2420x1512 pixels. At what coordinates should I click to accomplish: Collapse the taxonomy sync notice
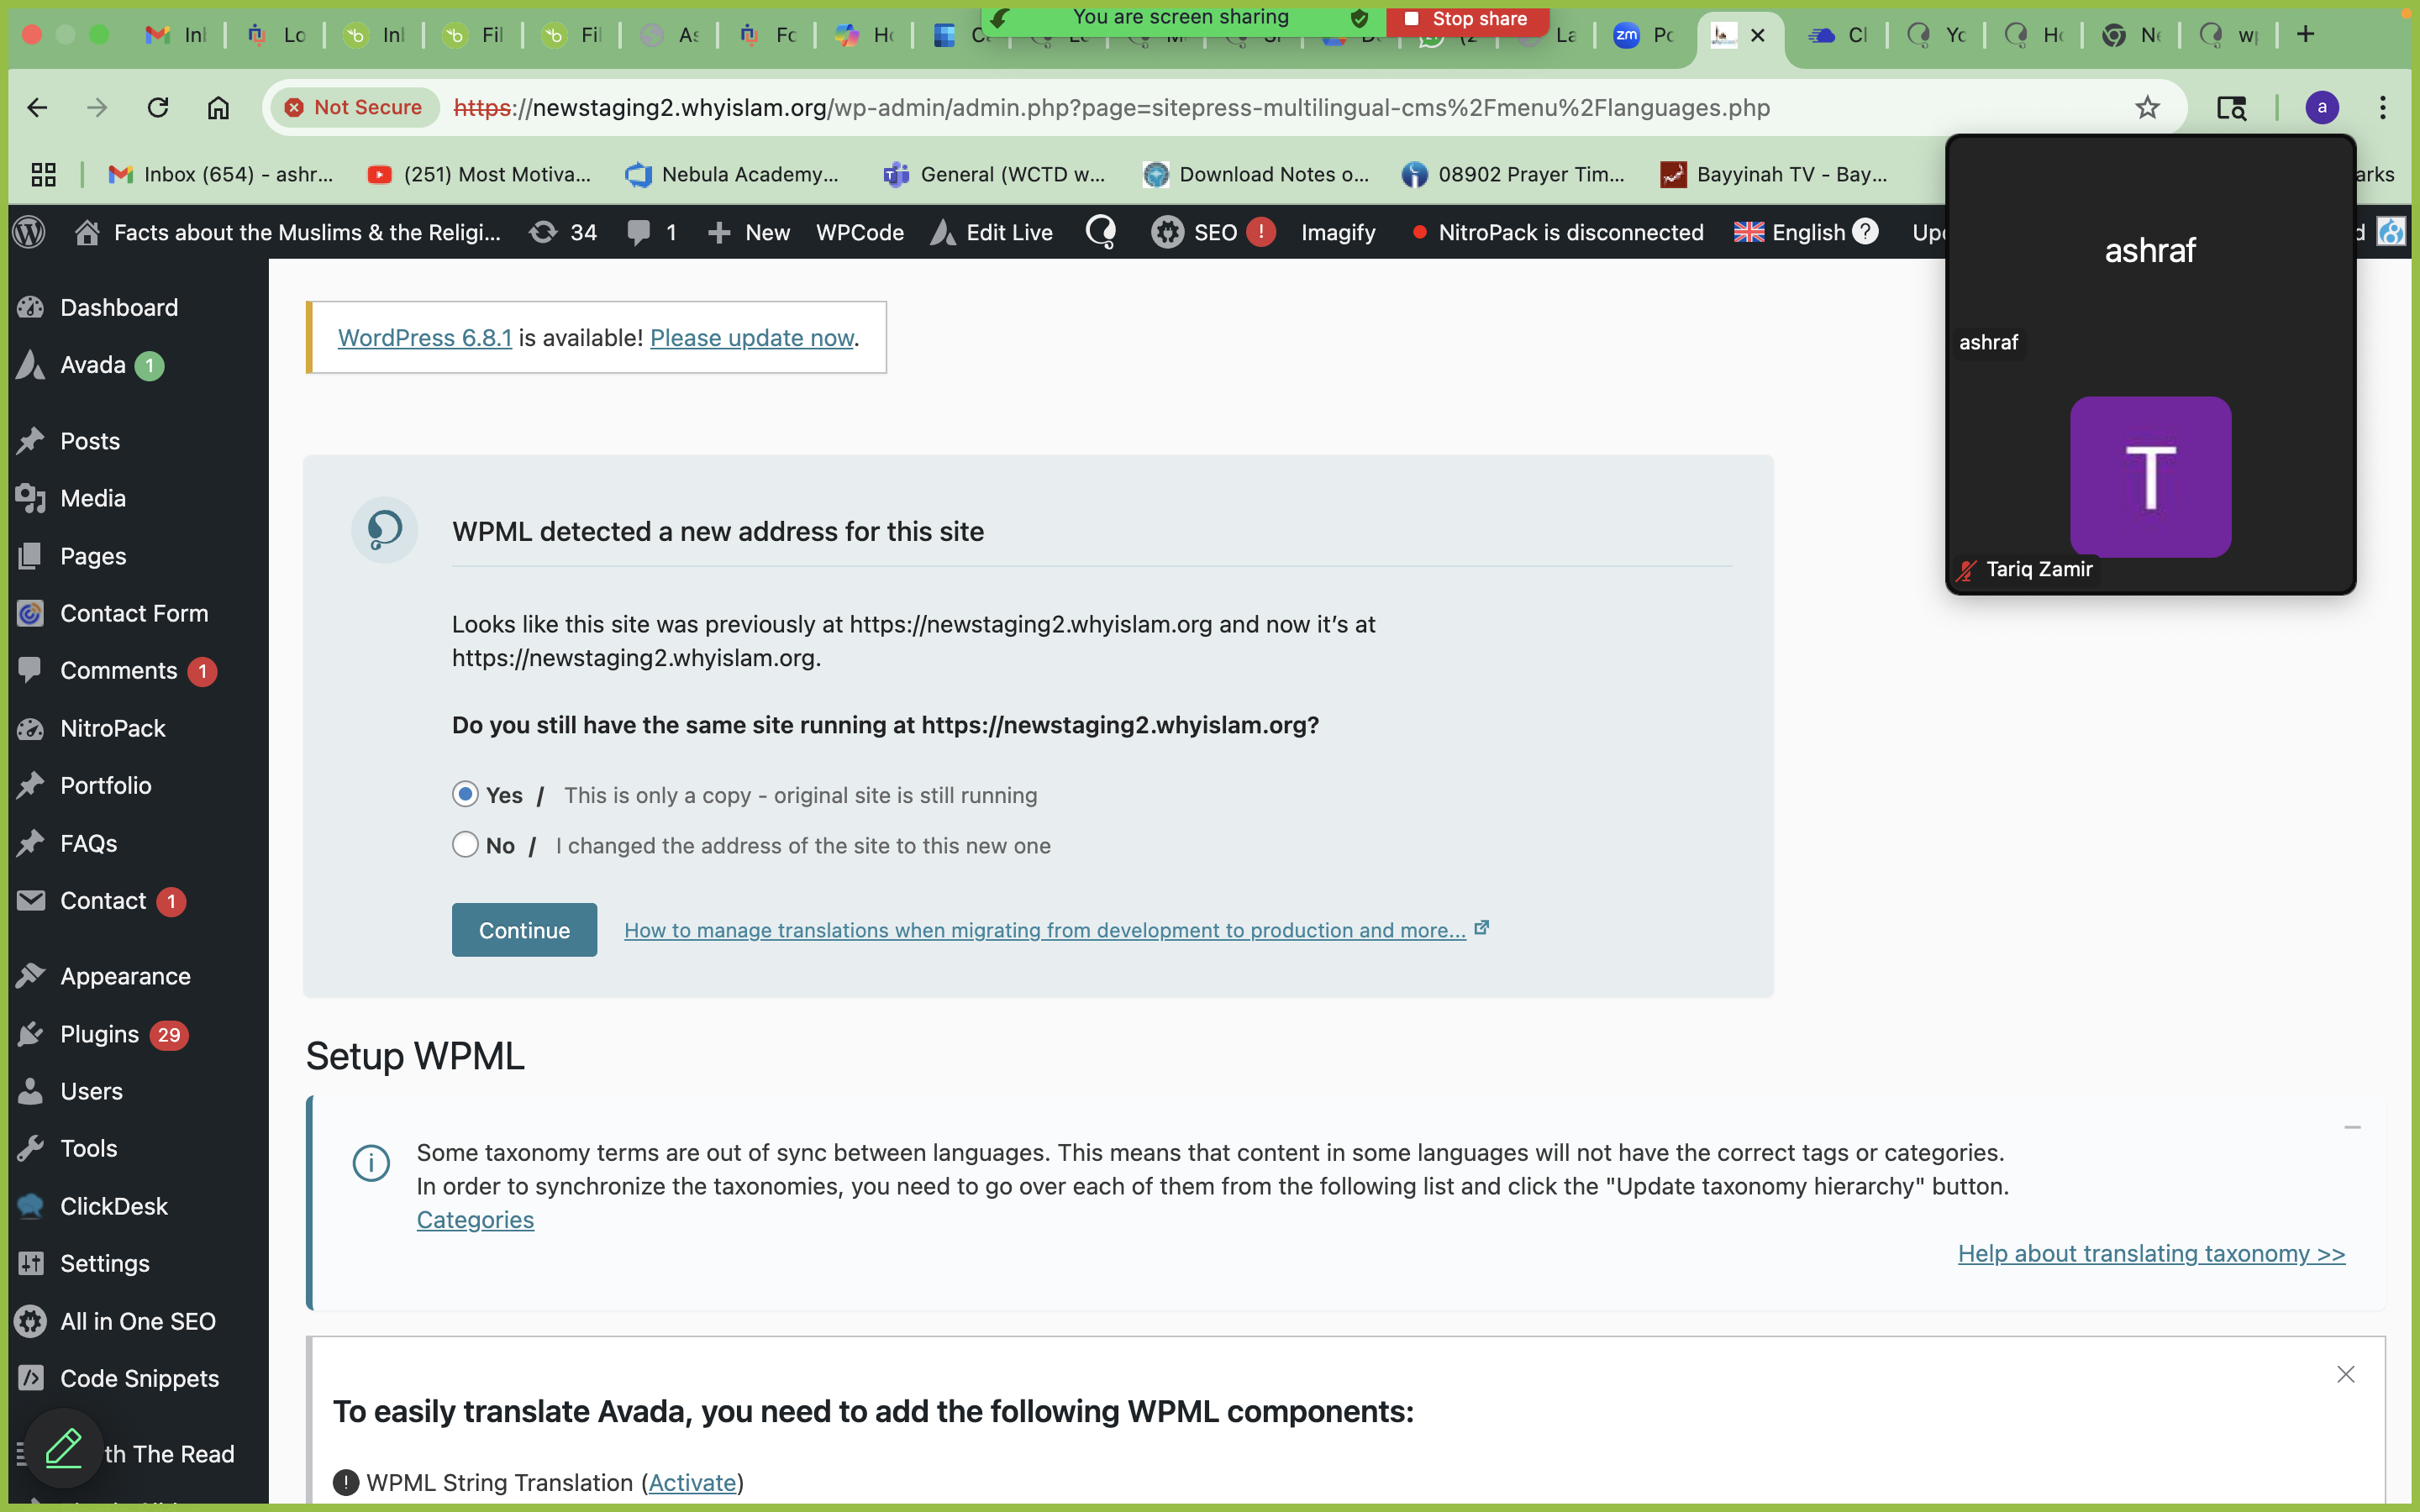point(2352,1127)
